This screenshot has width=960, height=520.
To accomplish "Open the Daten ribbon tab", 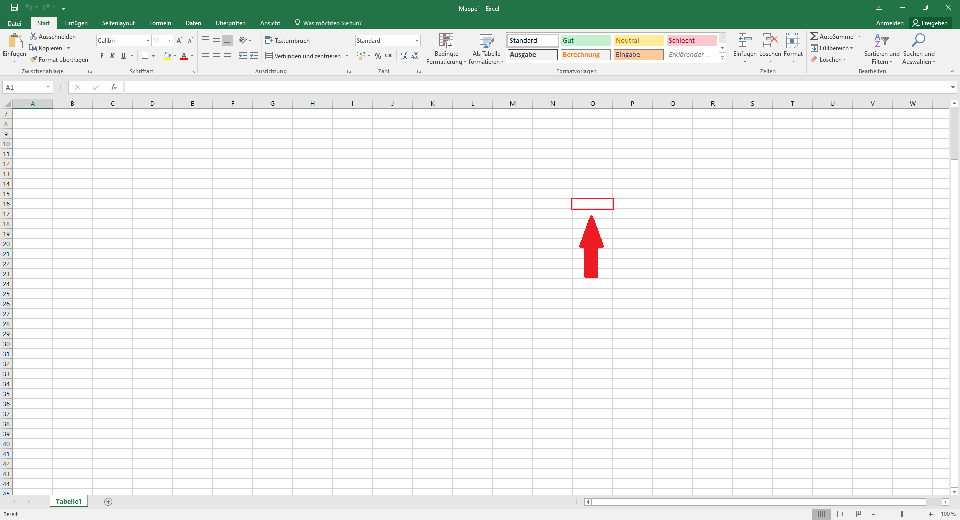I will (193, 23).
